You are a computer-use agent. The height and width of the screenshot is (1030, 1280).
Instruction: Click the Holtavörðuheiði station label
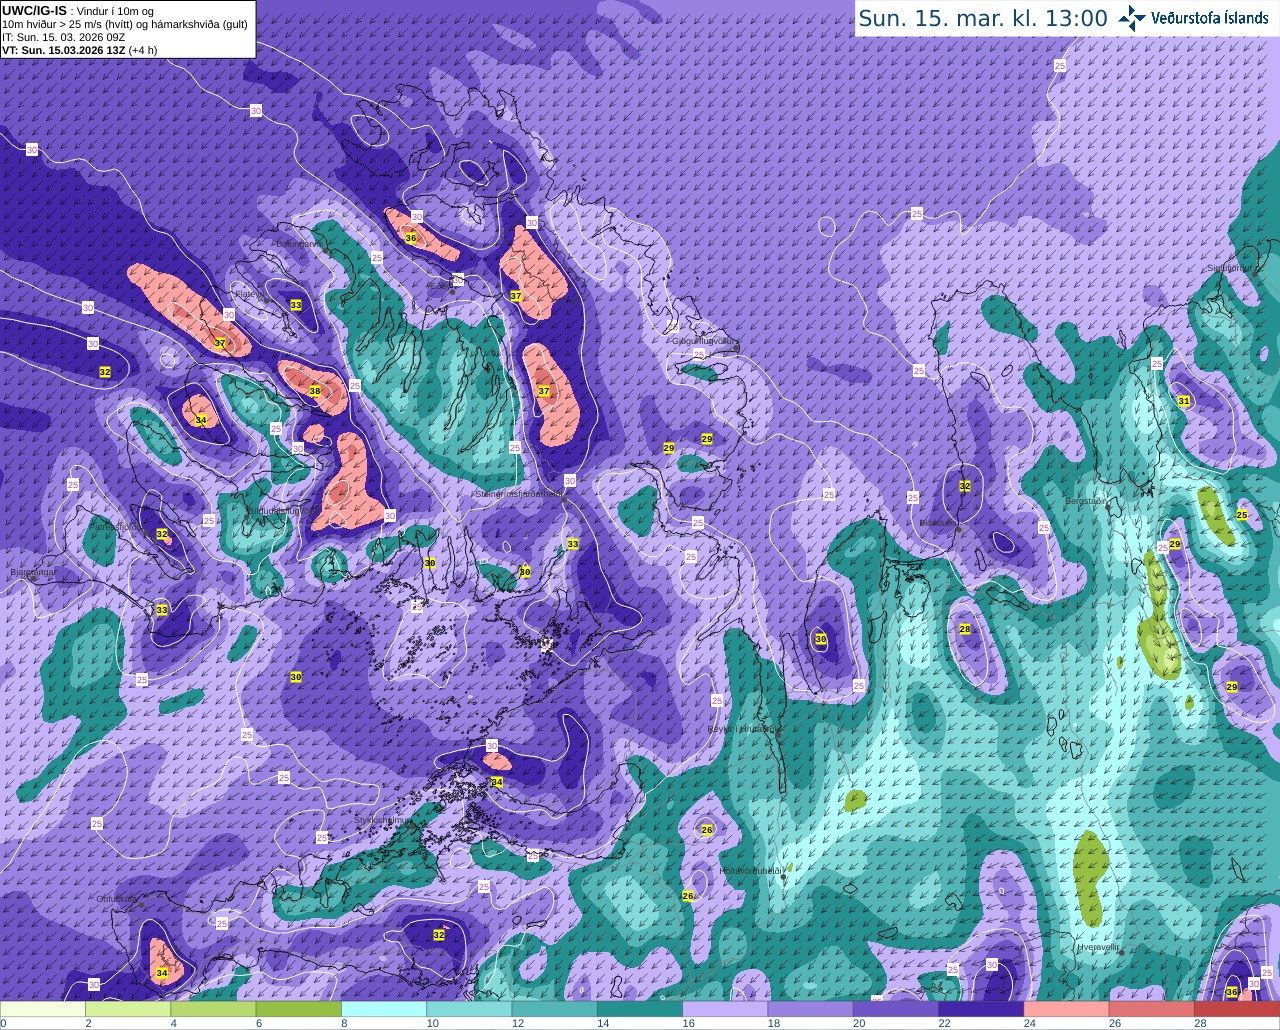[x=750, y=871]
